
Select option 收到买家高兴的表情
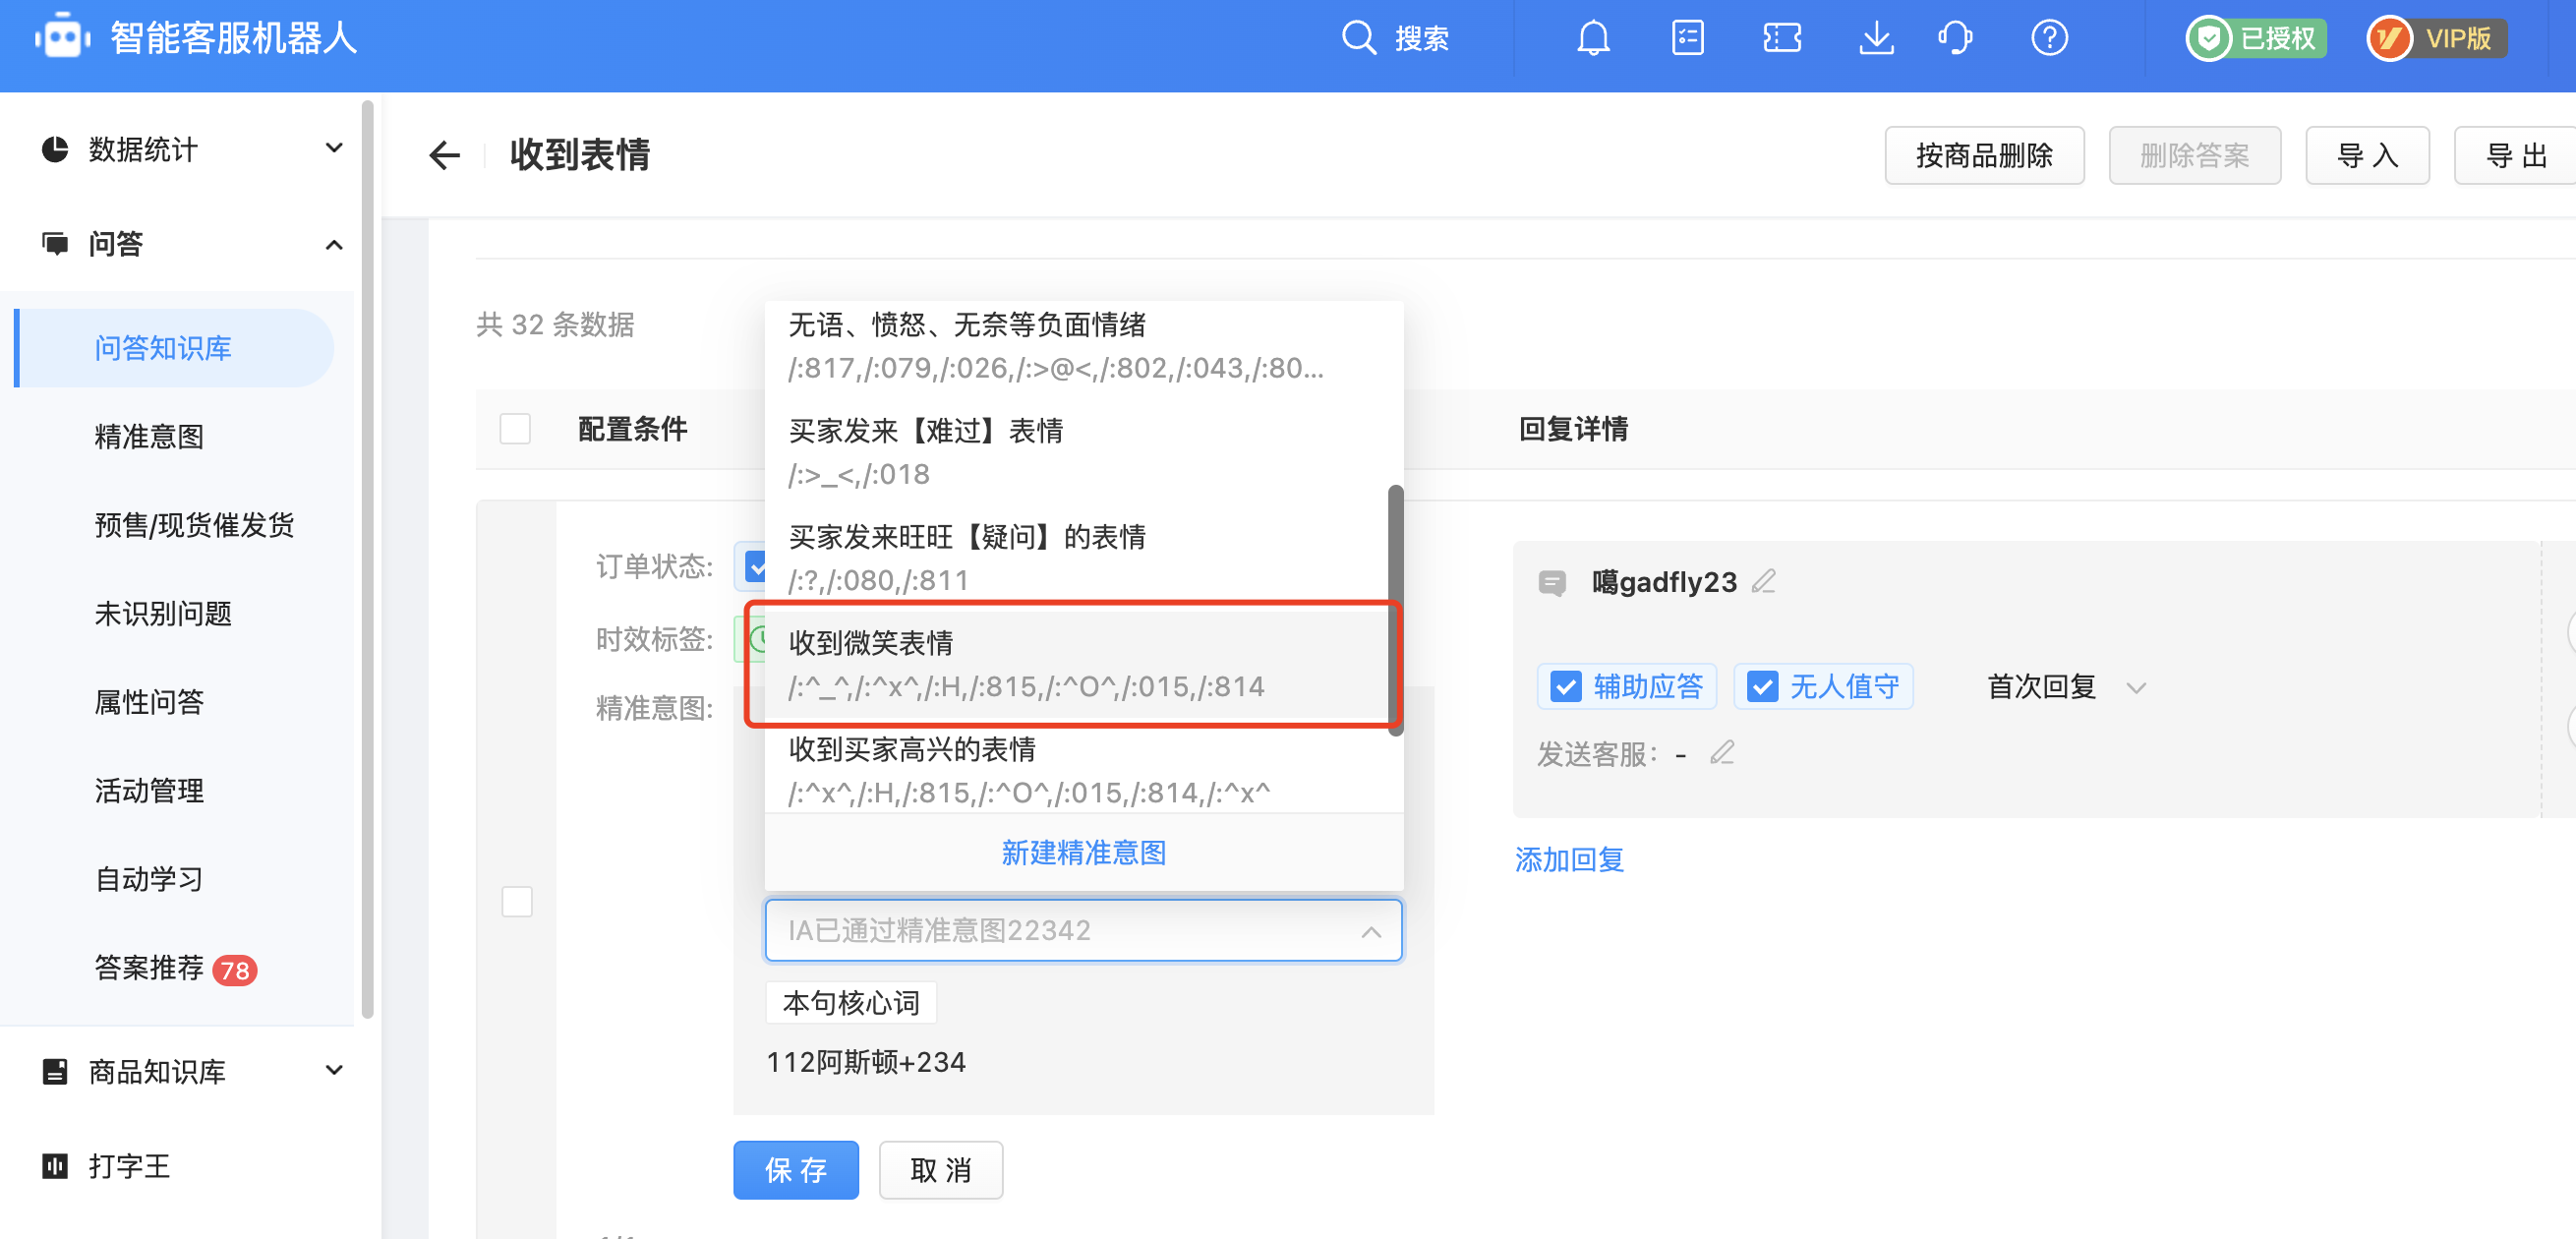point(1076,770)
